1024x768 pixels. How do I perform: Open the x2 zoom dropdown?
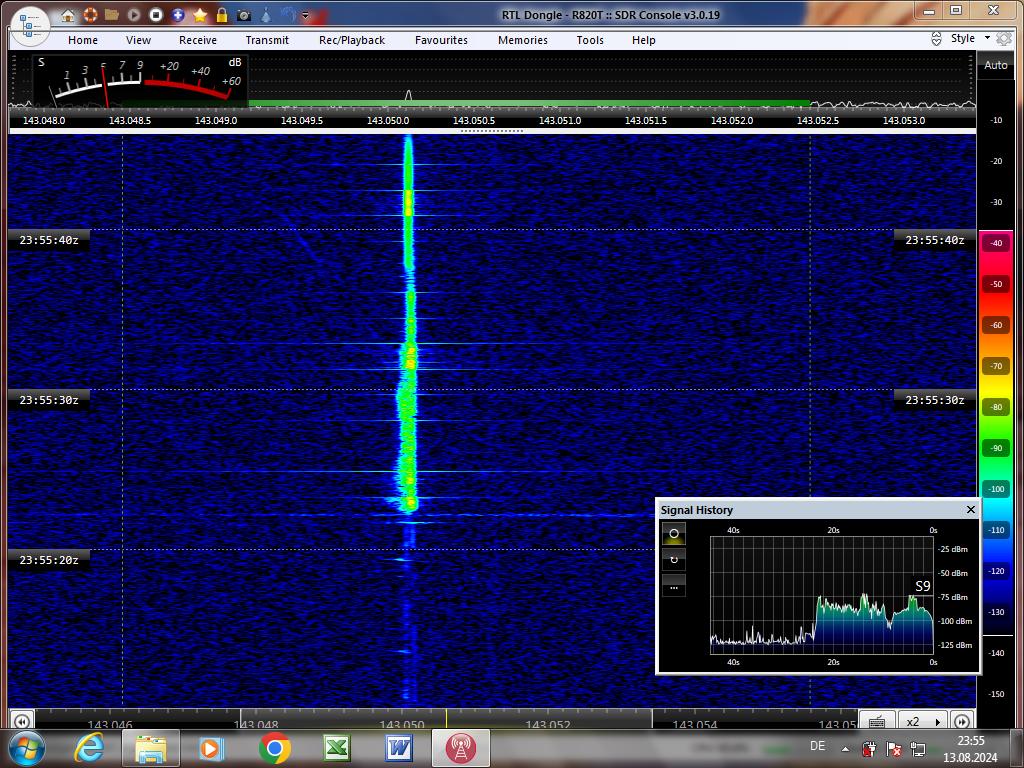[x=923, y=721]
